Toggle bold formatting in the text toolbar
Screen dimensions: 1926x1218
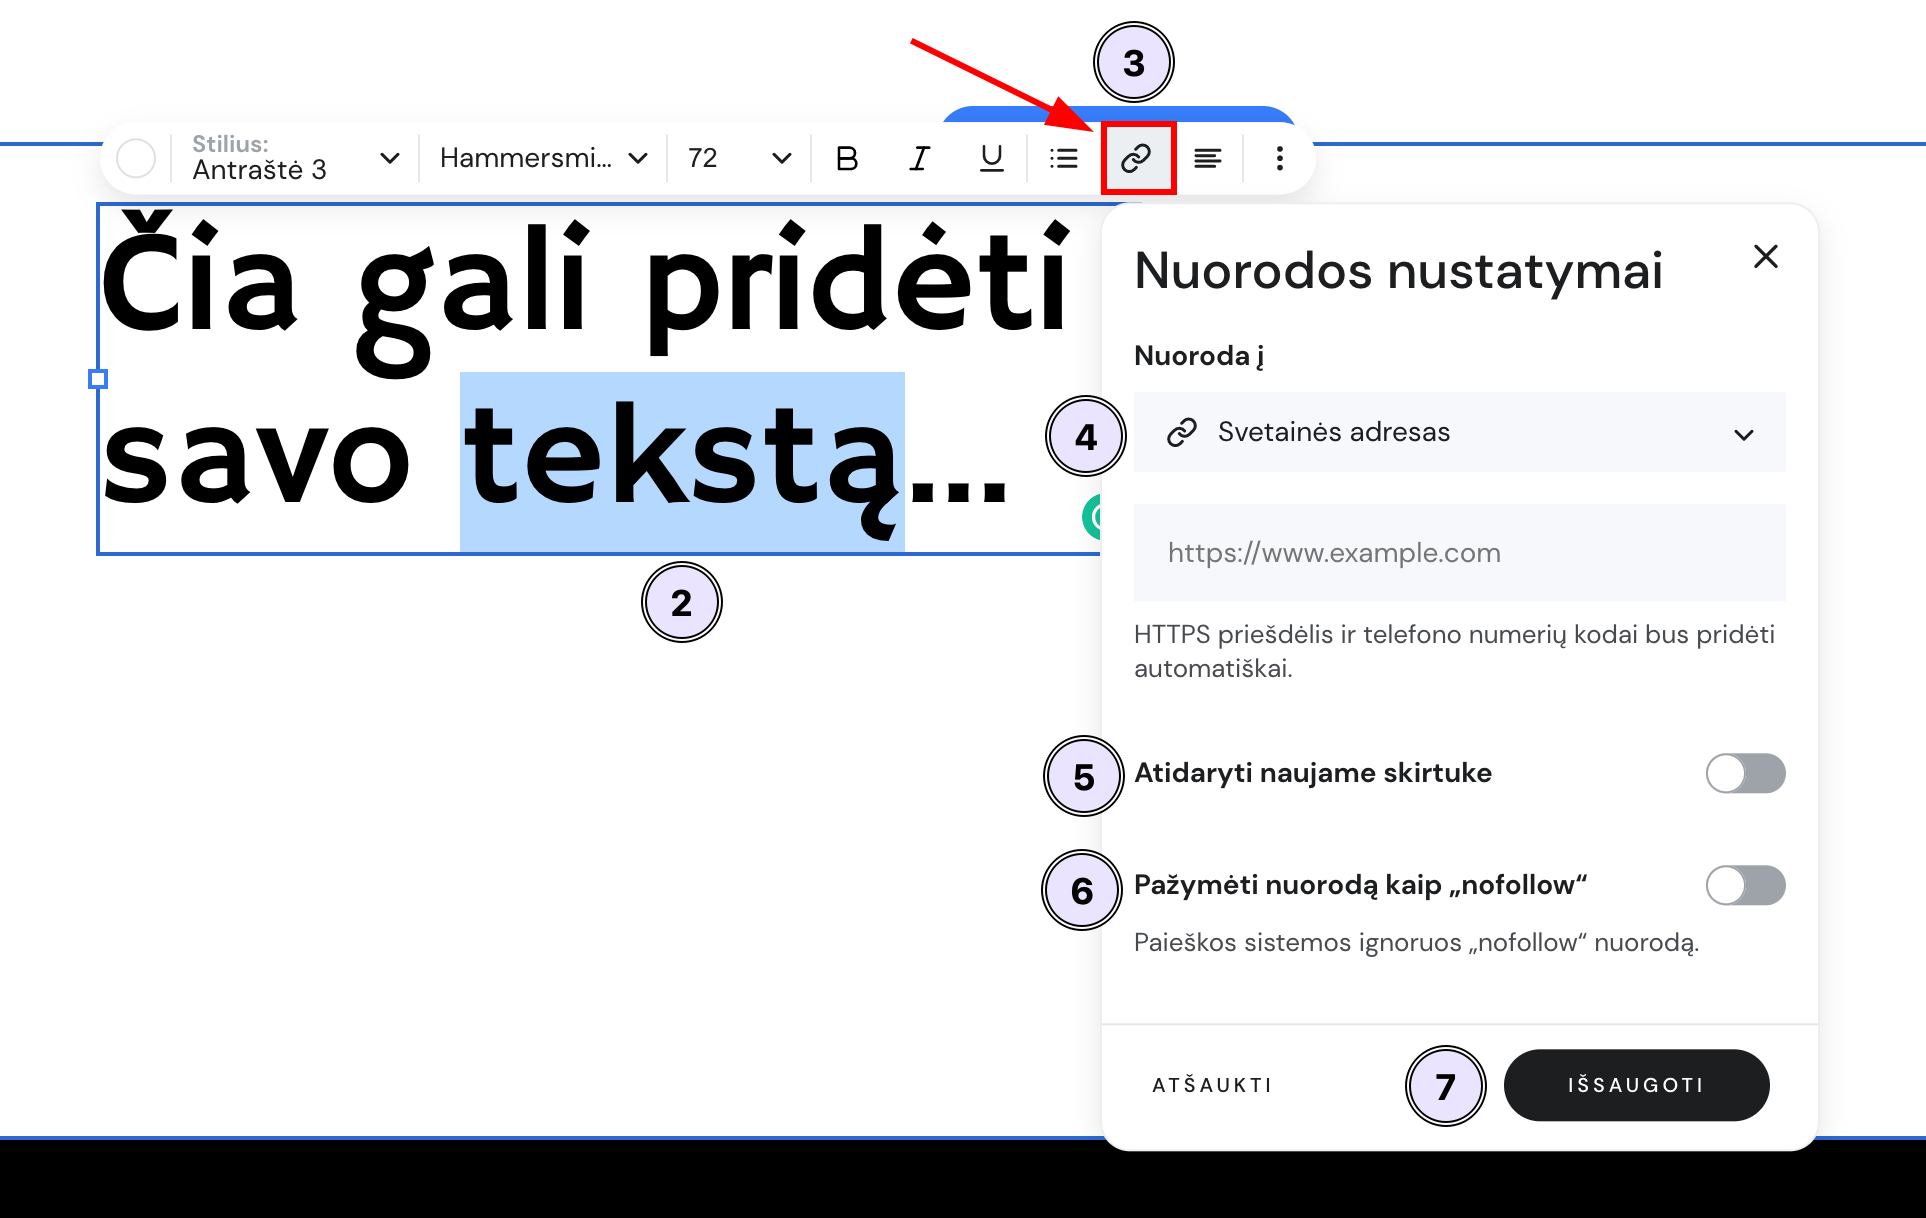847,157
